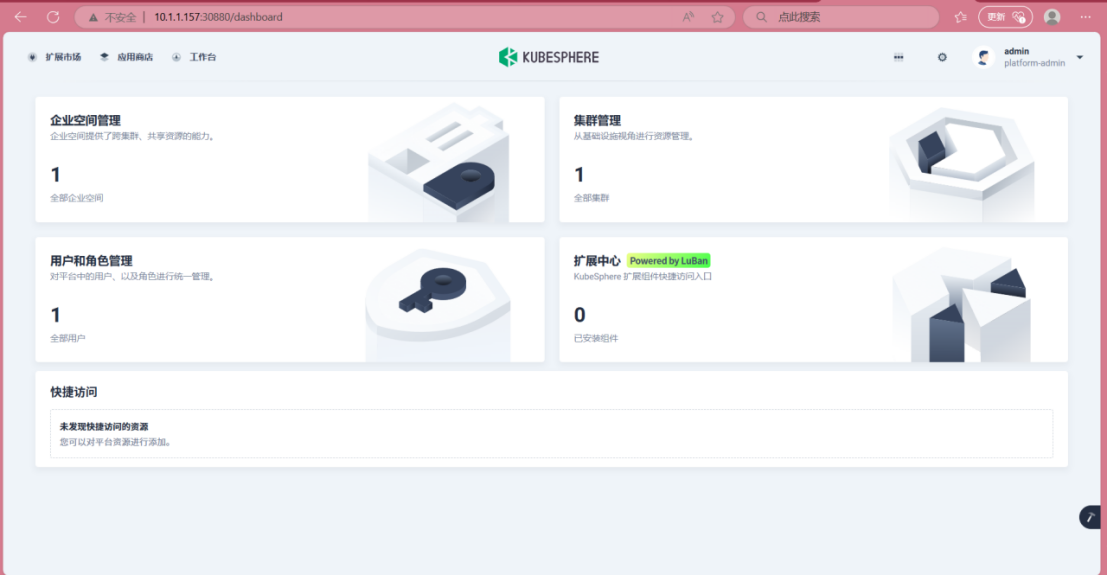
Task: Open the three-dot grid menu icon in header
Action: 898,57
